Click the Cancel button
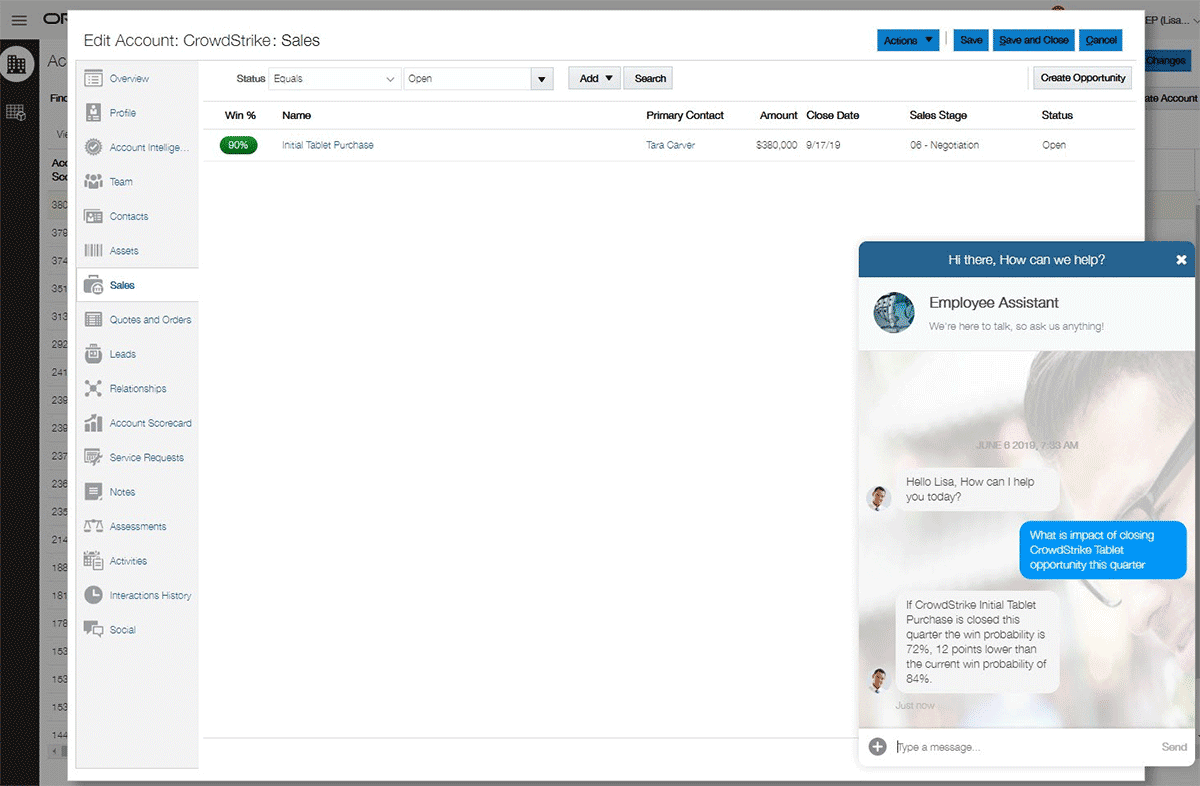This screenshot has width=1200, height=786. (x=1101, y=40)
